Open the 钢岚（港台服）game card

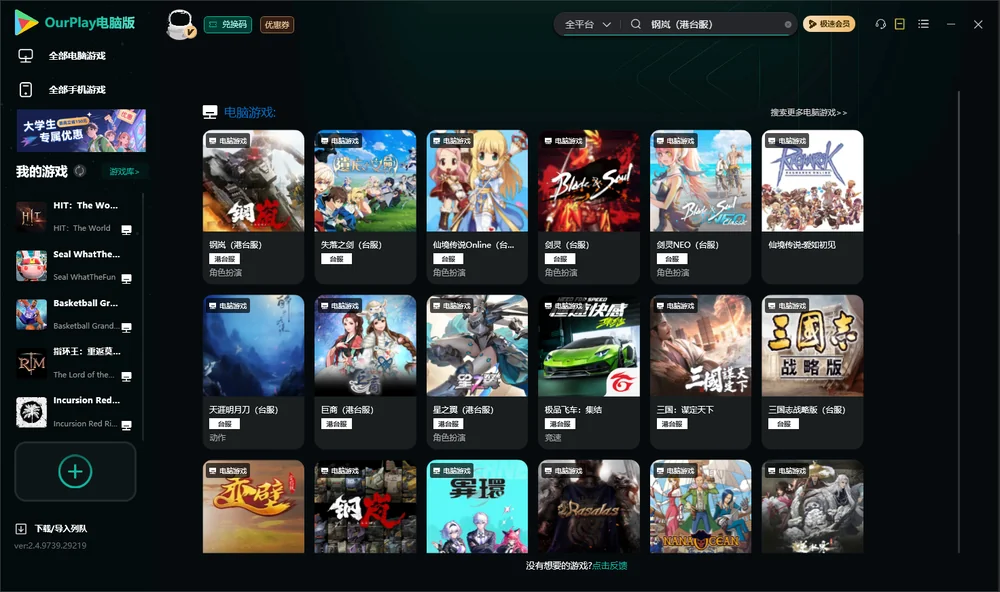[x=253, y=206]
